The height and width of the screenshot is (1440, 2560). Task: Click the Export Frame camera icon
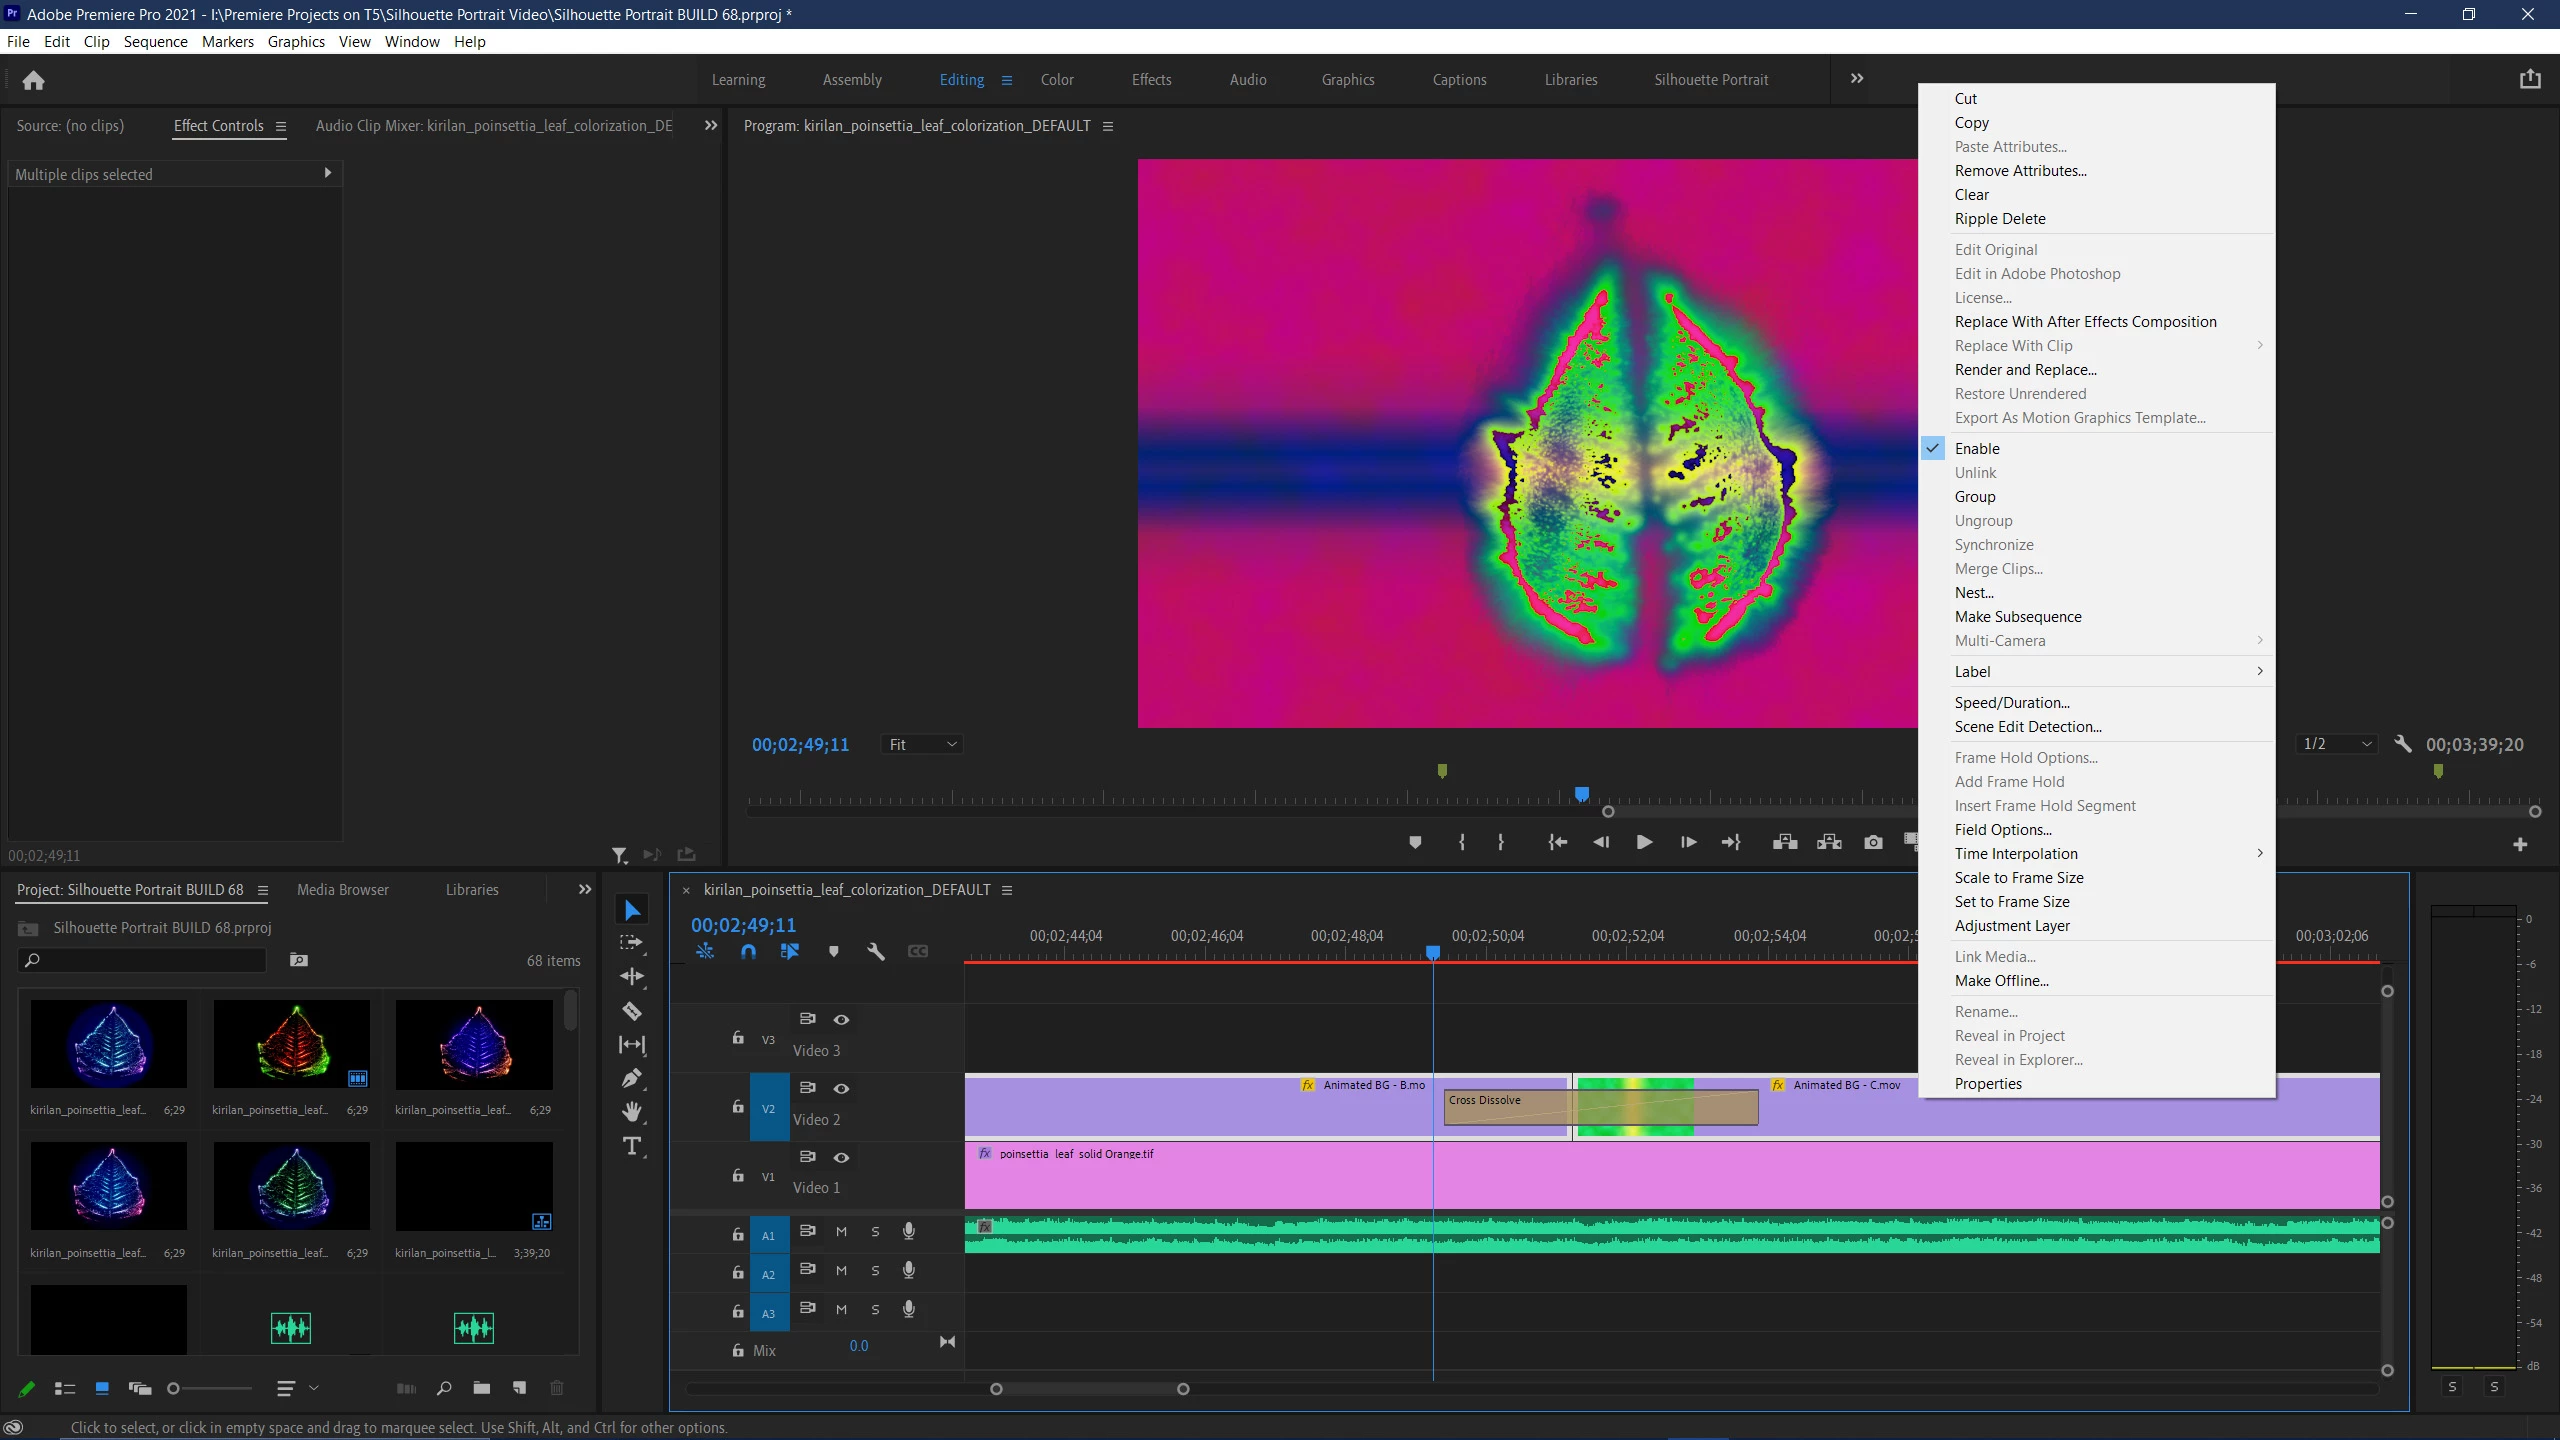pos(1873,842)
